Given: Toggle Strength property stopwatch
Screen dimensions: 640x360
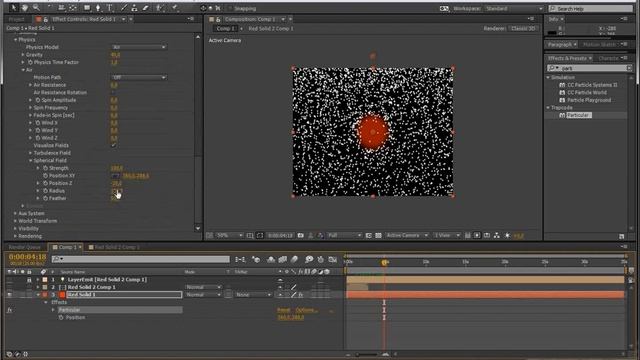Looking at the screenshot, I should (45, 168).
